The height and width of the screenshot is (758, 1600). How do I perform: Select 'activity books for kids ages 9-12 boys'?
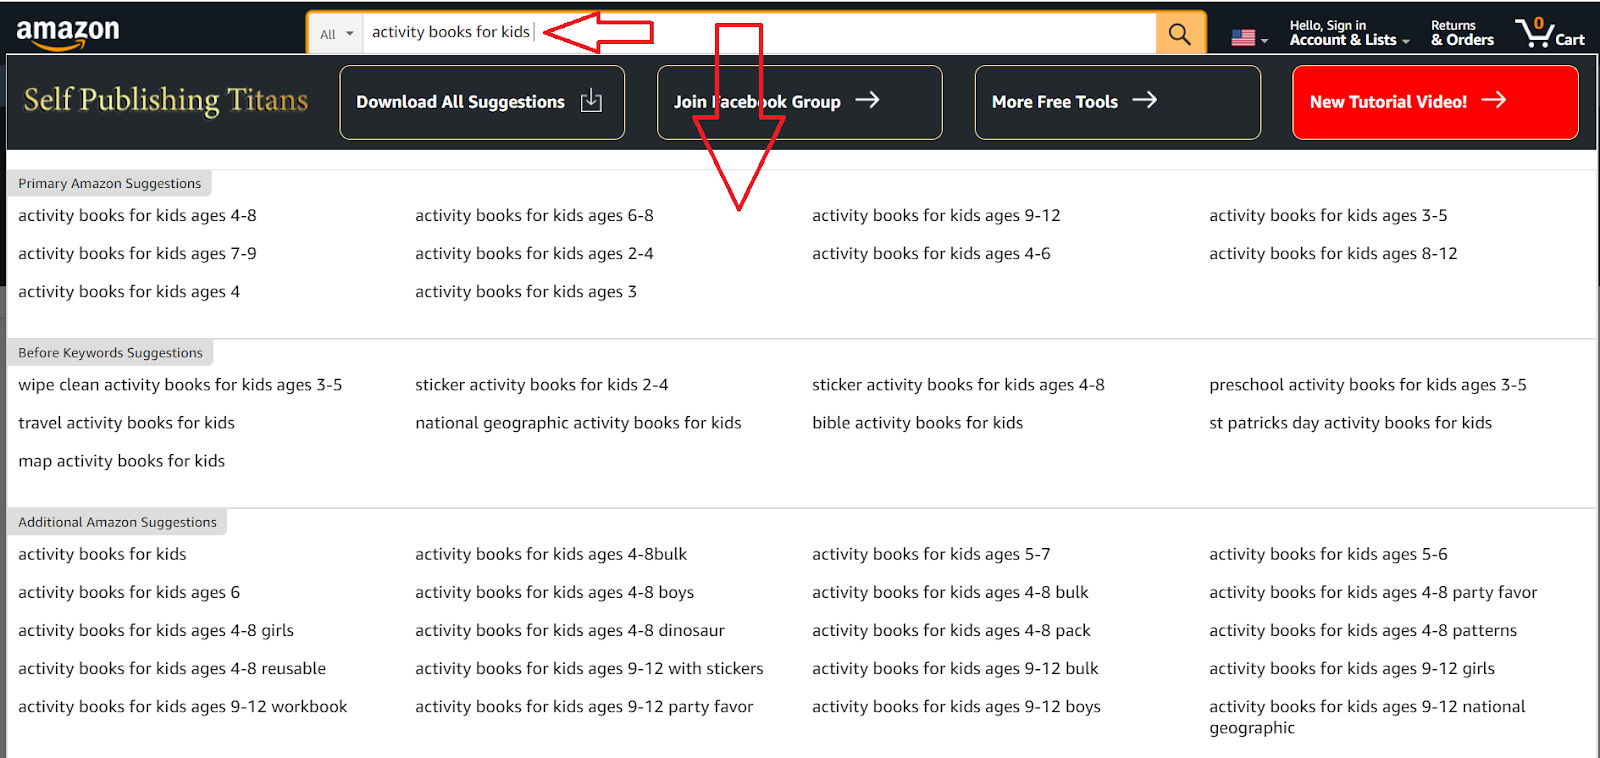click(956, 706)
